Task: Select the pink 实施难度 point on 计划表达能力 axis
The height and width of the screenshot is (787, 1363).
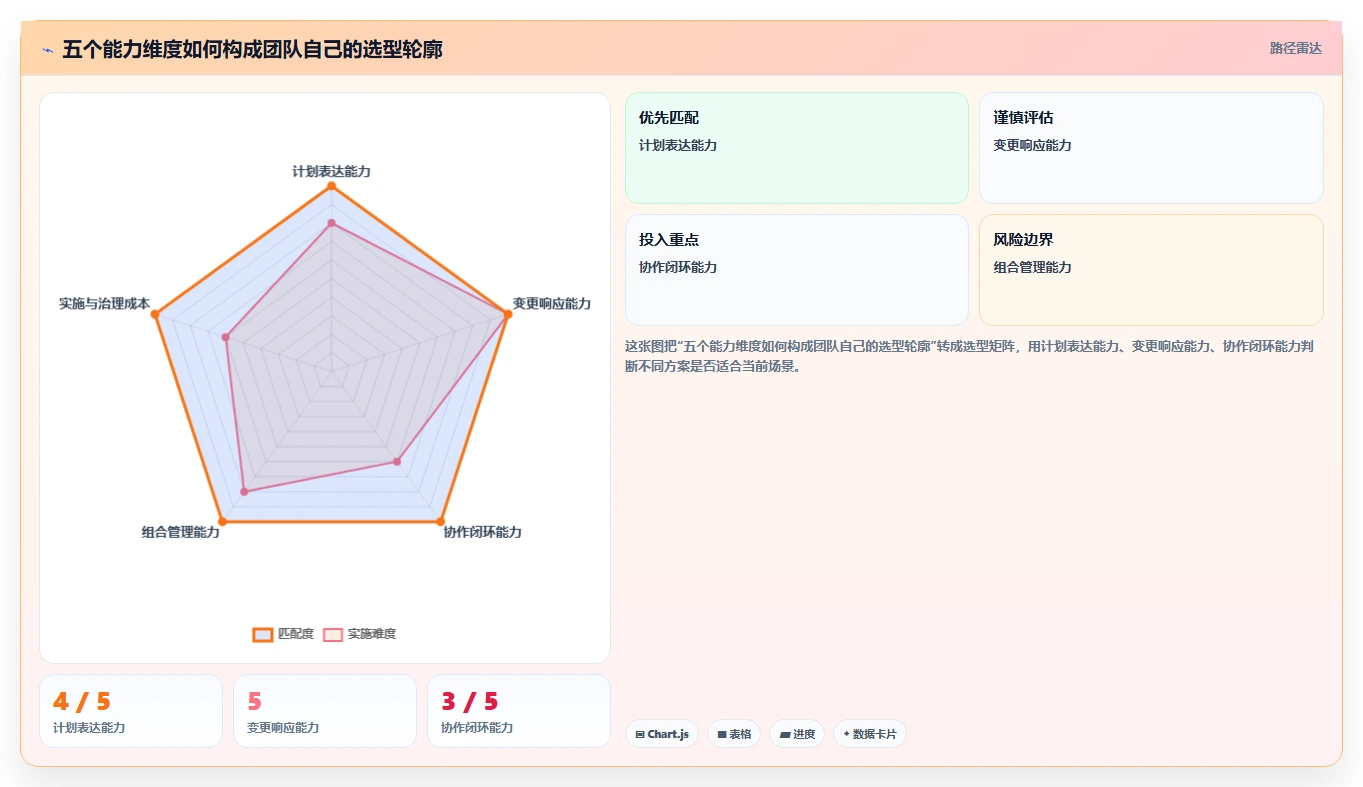Action: [331, 224]
